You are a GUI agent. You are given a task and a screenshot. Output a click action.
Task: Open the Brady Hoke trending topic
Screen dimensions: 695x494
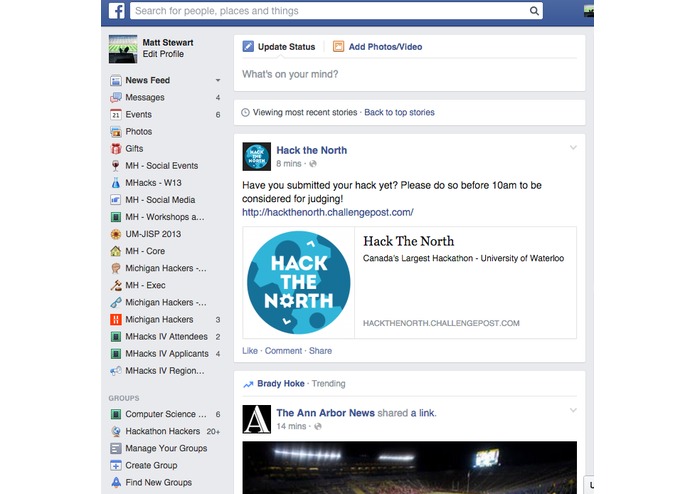[x=281, y=384]
